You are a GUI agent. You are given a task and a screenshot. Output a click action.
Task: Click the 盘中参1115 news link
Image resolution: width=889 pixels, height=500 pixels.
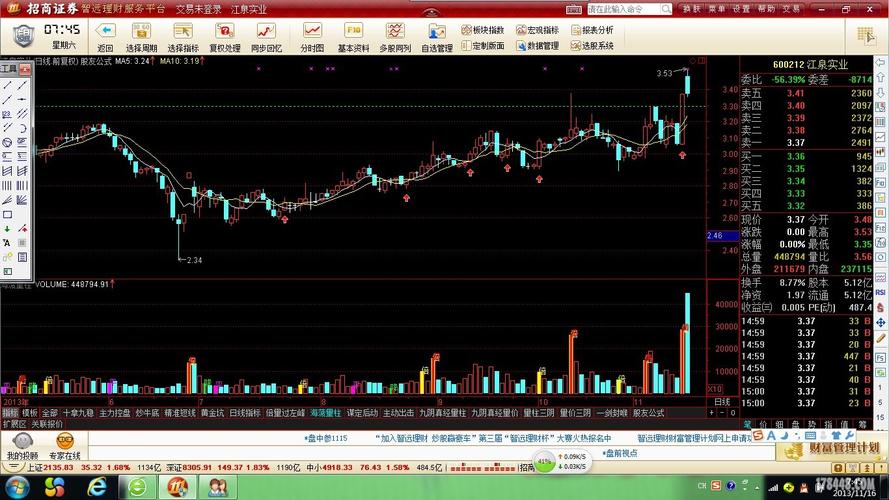pos(326,438)
